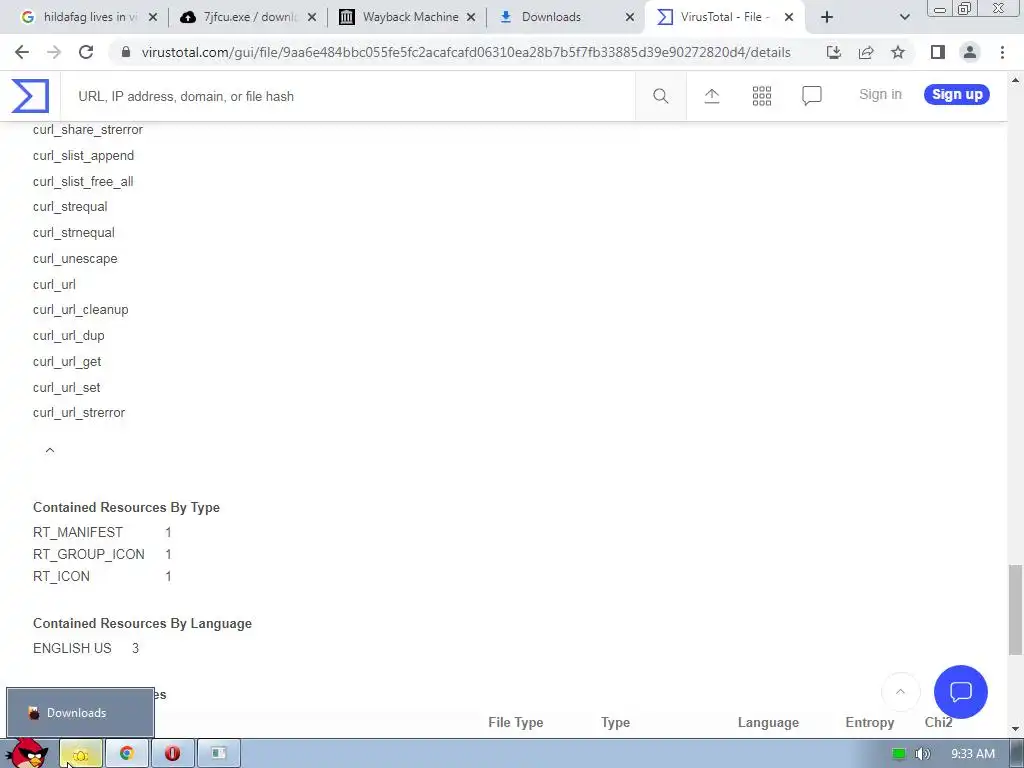Screen dimensions: 1024x768
Task: Click the Sign in link
Action: [x=880, y=95]
